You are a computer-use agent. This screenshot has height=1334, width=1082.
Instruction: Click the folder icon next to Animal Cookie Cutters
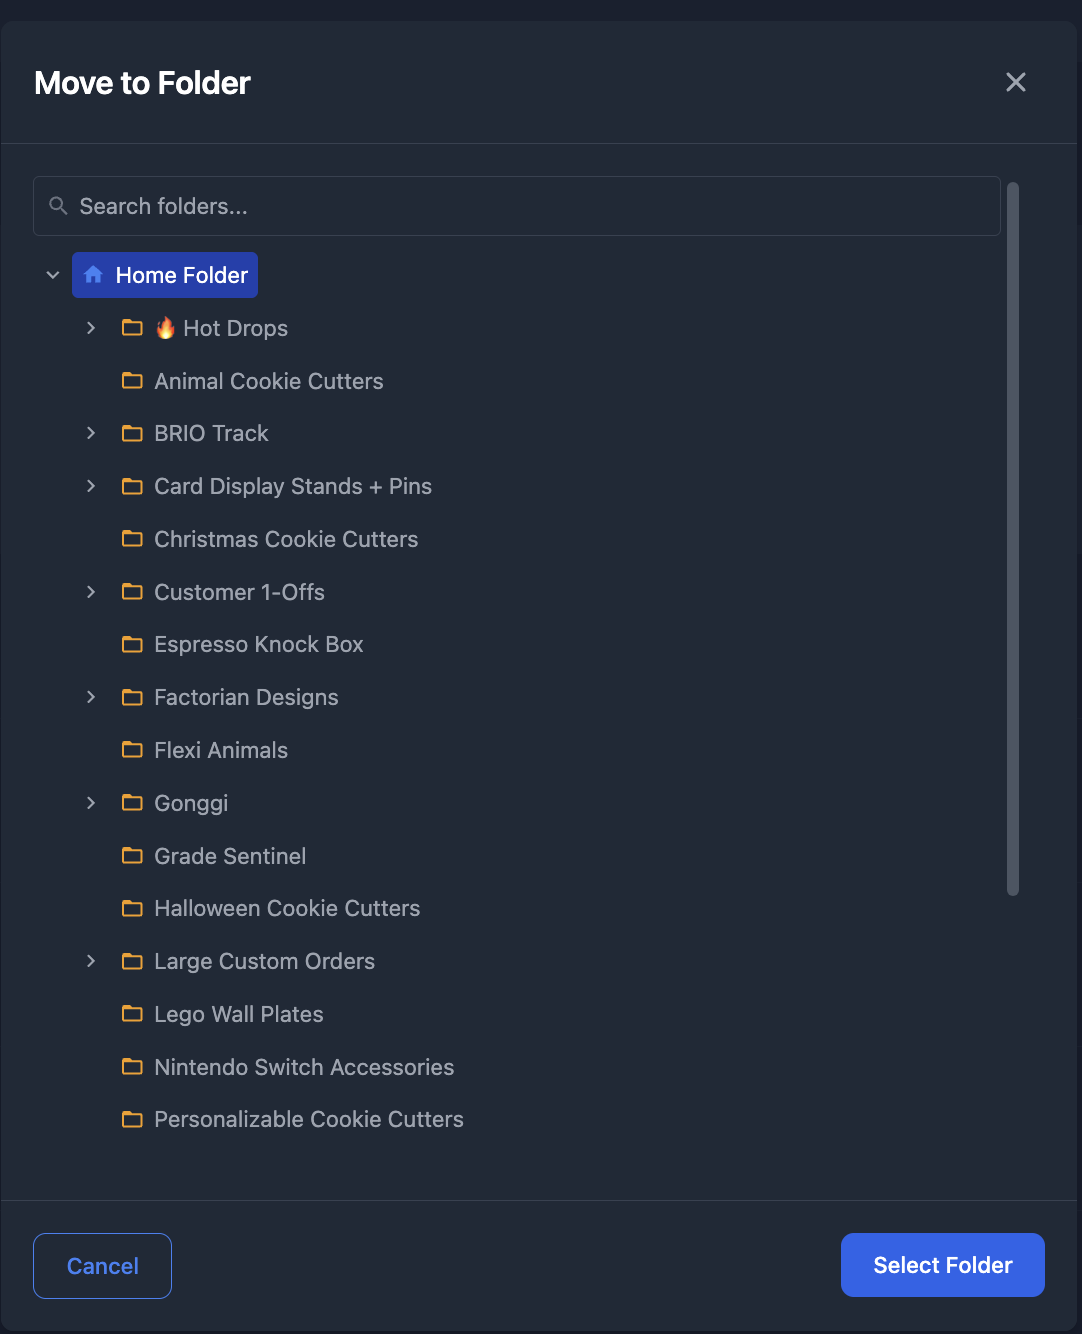(132, 381)
